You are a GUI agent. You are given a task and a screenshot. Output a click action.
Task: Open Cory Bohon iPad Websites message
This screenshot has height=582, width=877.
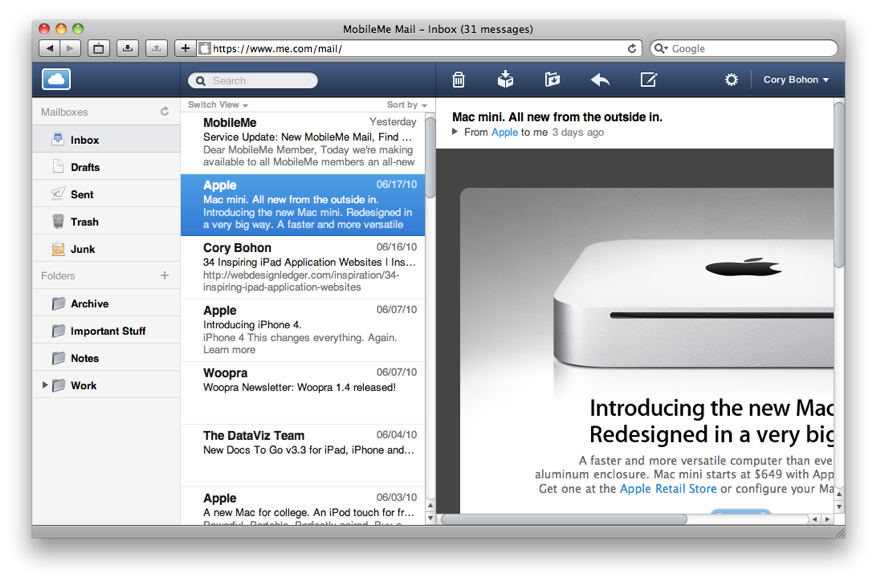[x=303, y=267]
